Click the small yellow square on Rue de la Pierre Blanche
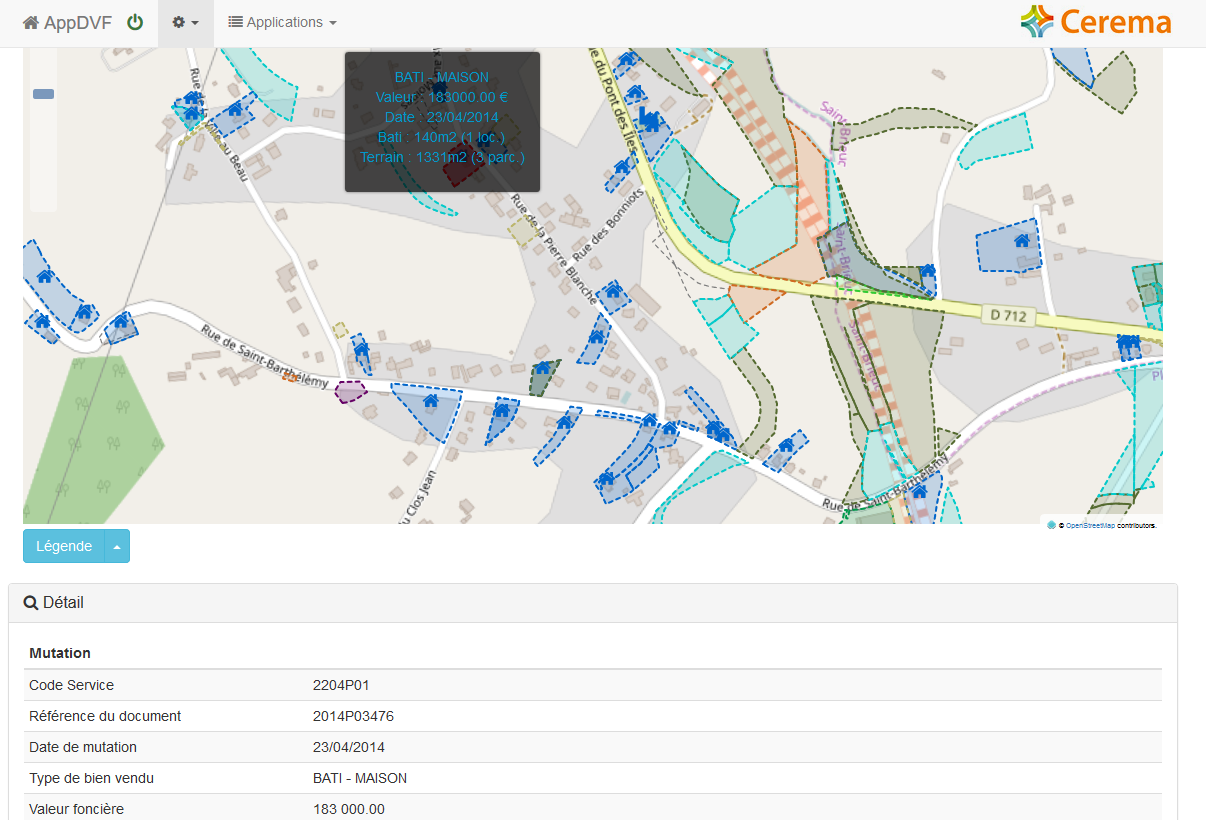The width and height of the screenshot is (1206, 820). (522, 233)
